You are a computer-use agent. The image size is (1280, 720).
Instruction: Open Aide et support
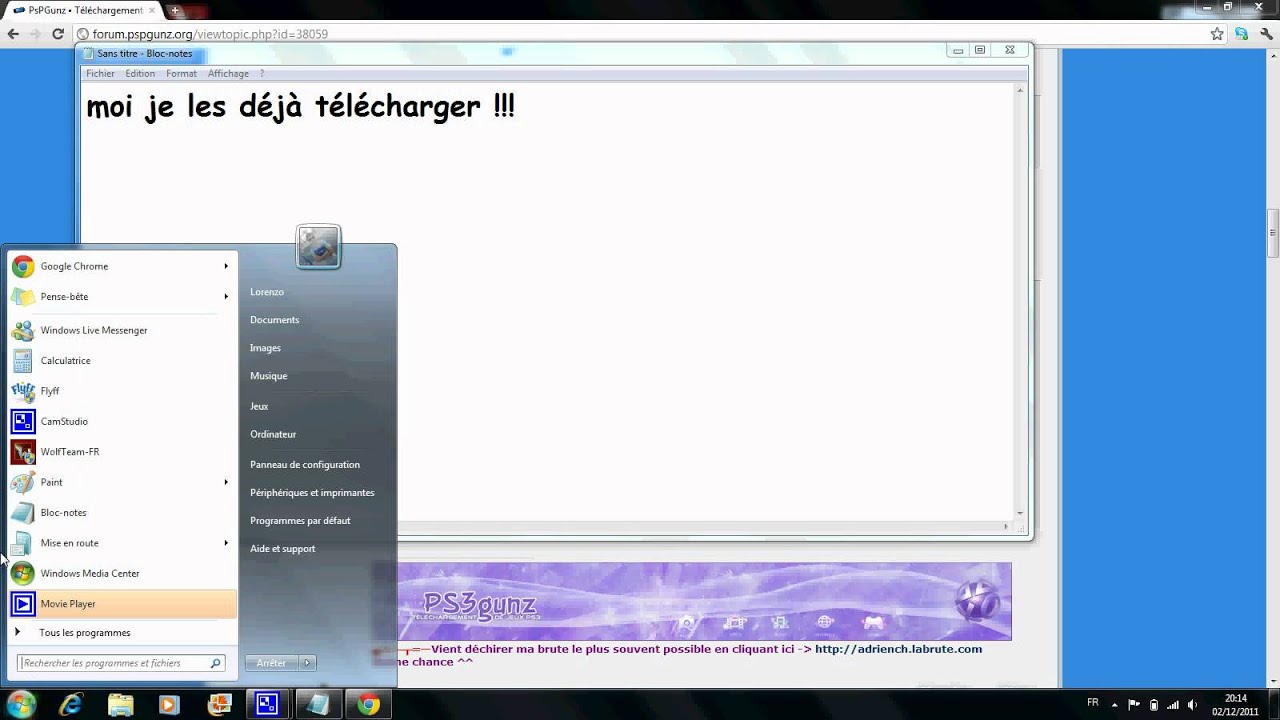click(x=283, y=549)
